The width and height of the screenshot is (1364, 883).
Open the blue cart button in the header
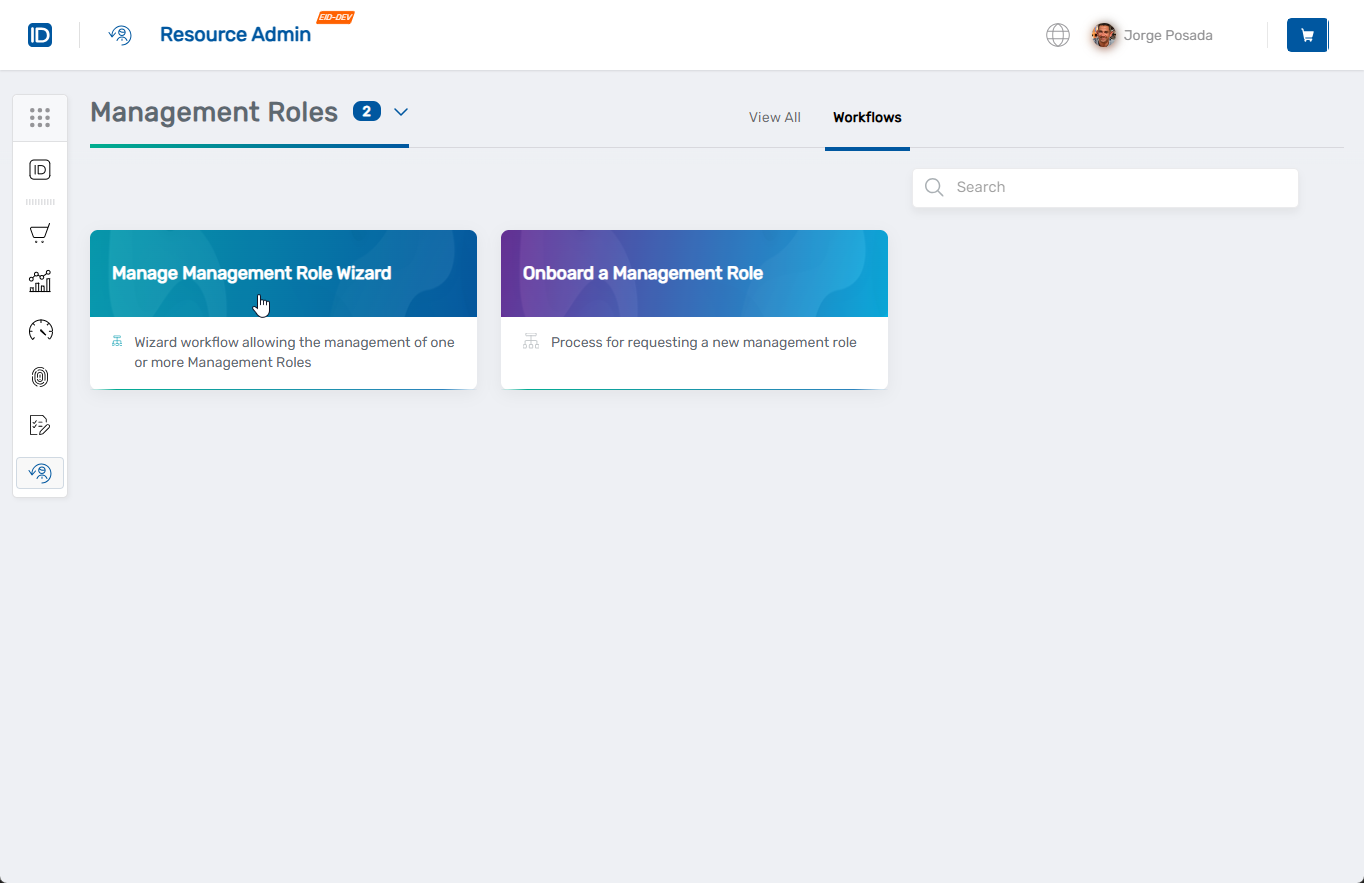[1307, 34]
